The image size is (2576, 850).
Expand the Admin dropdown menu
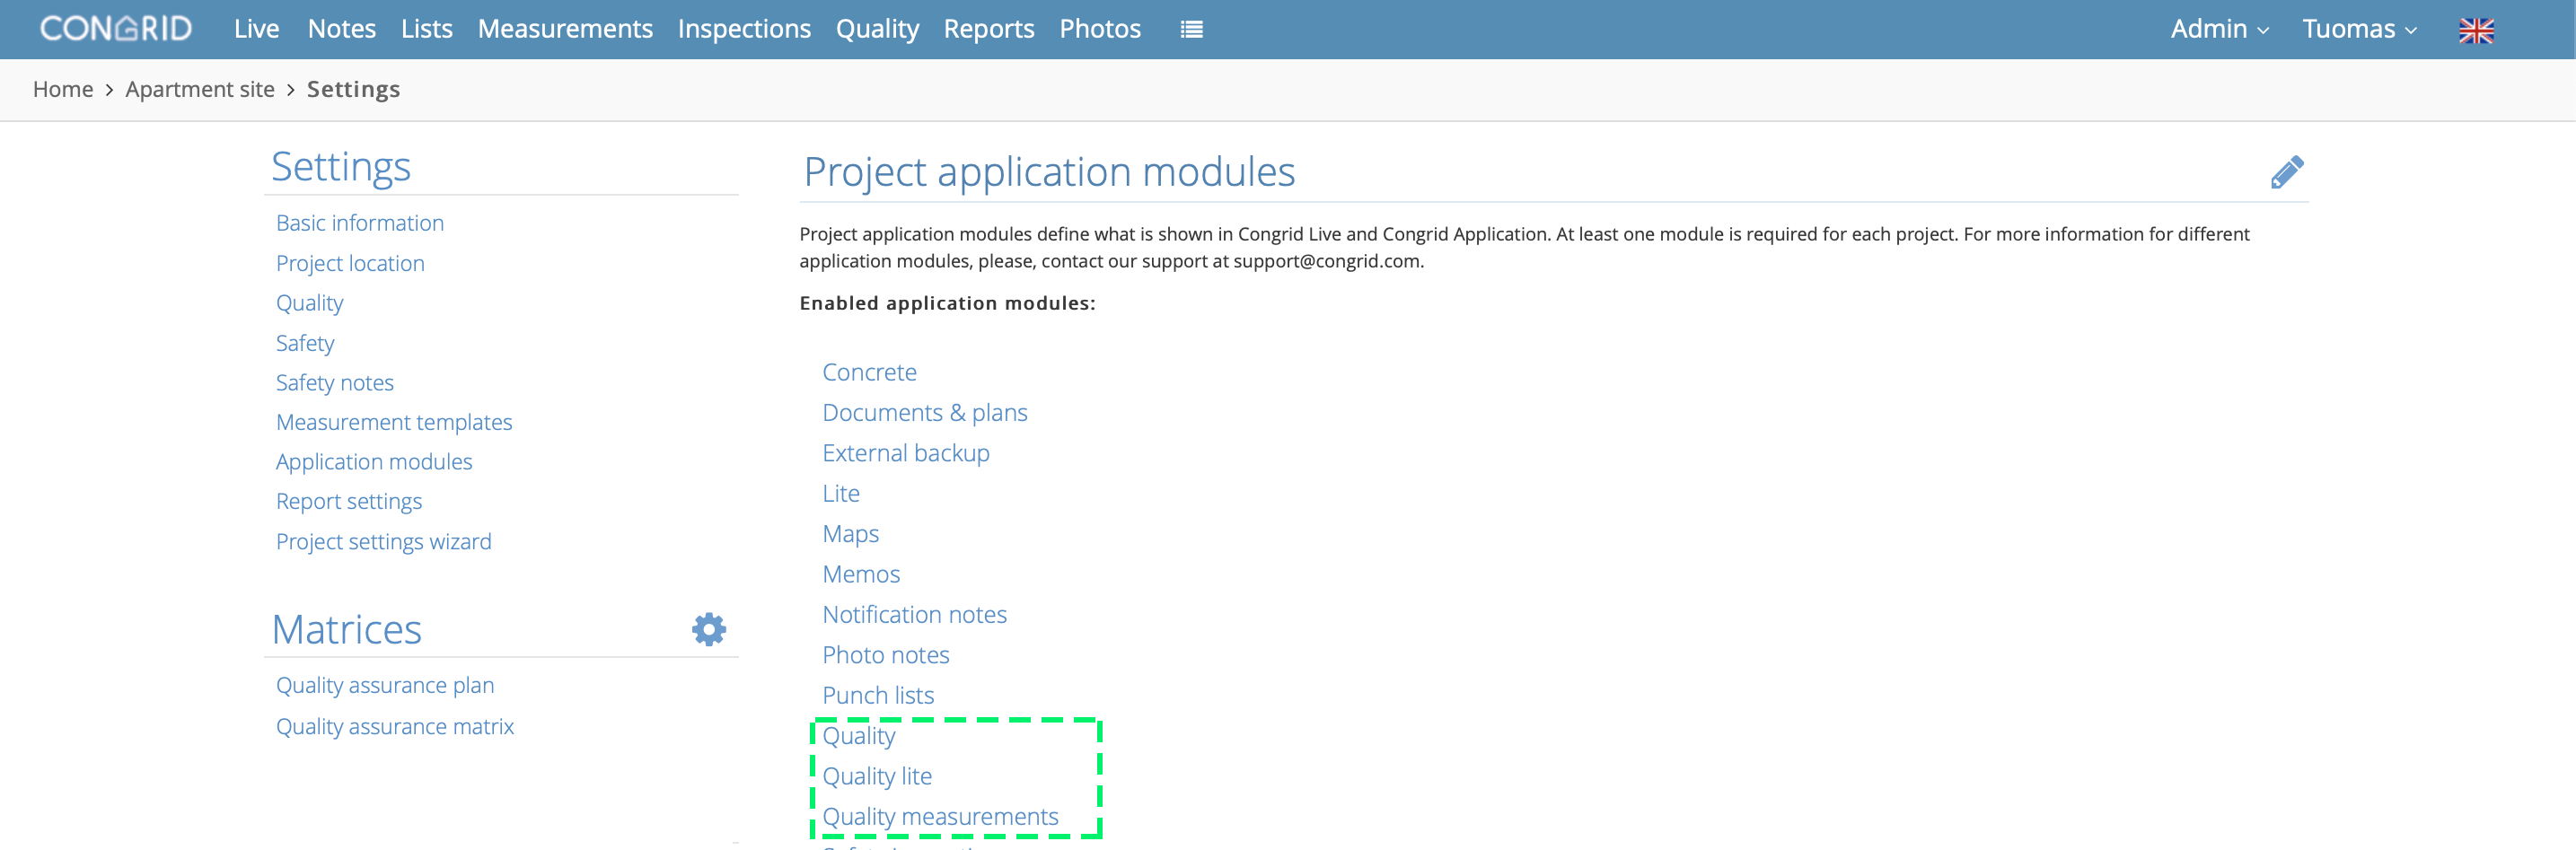tap(2219, 29)
